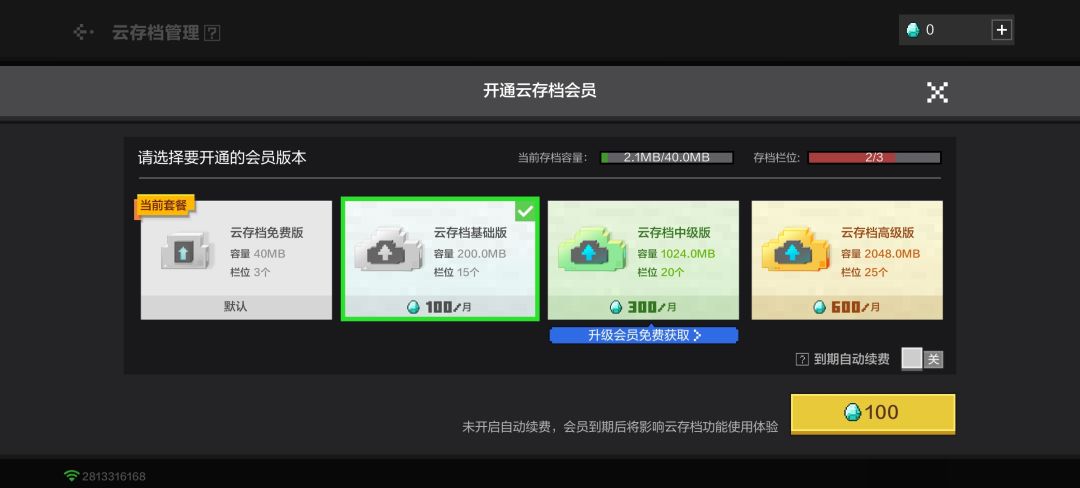Click the 升级会员免费获取 link

[644, 335]
